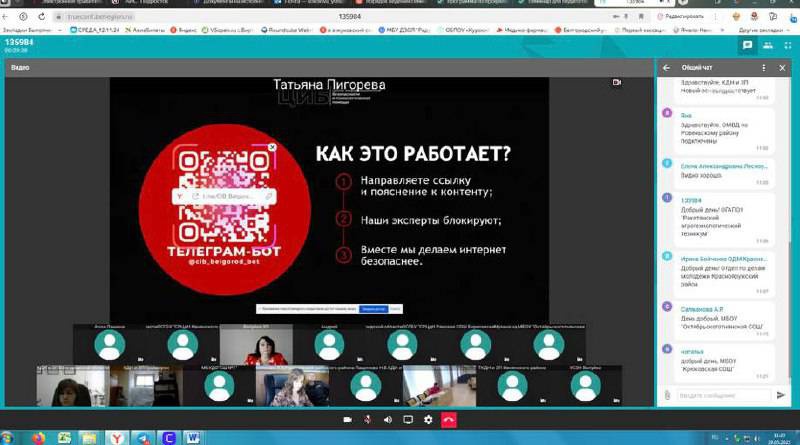800x445 pixels.
Task: Select bottom-left woman webcam thumbnail
Action: 72,386
